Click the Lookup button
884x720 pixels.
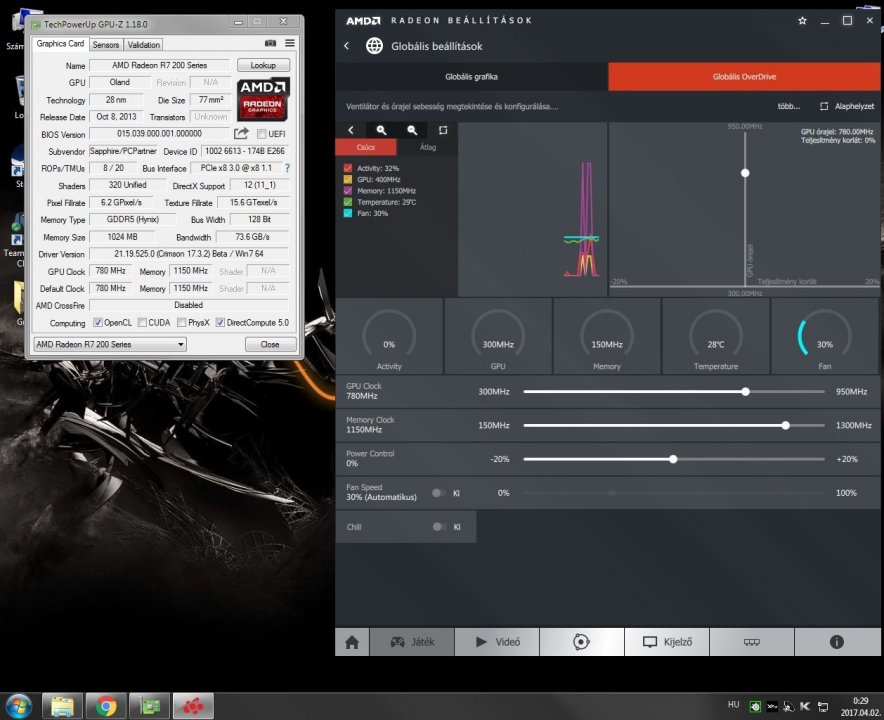point(263,65)
